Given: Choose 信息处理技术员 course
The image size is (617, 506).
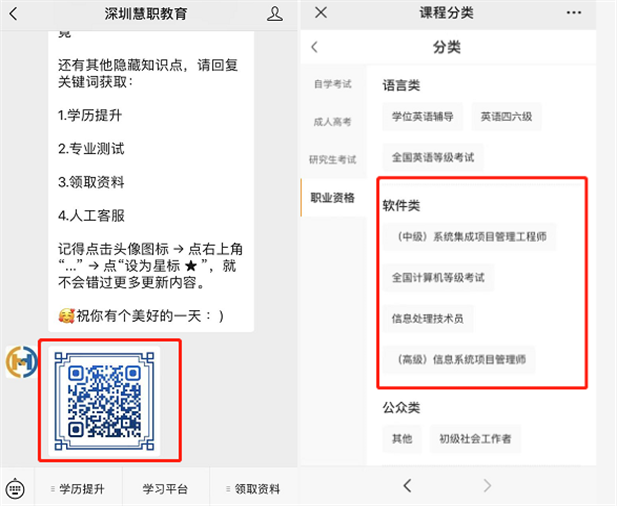Looking at the screenshot, I should point(428,319).
